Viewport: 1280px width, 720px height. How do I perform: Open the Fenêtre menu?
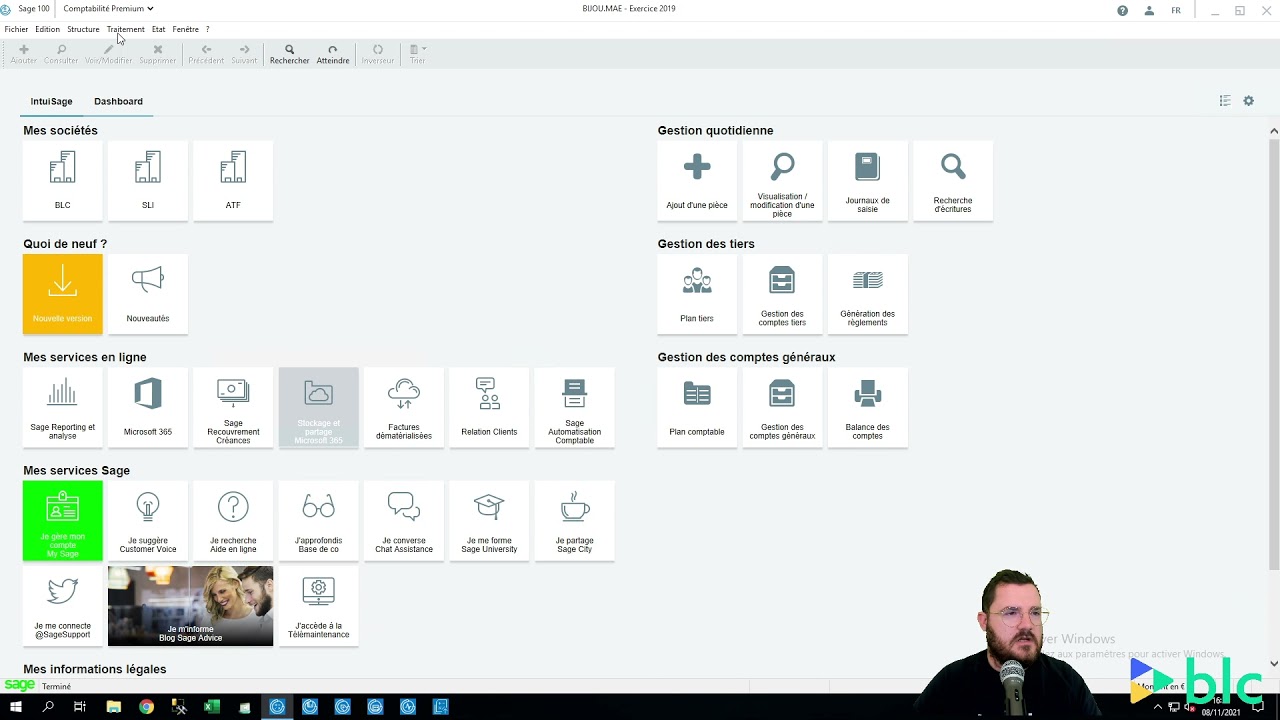pos(185,29)
